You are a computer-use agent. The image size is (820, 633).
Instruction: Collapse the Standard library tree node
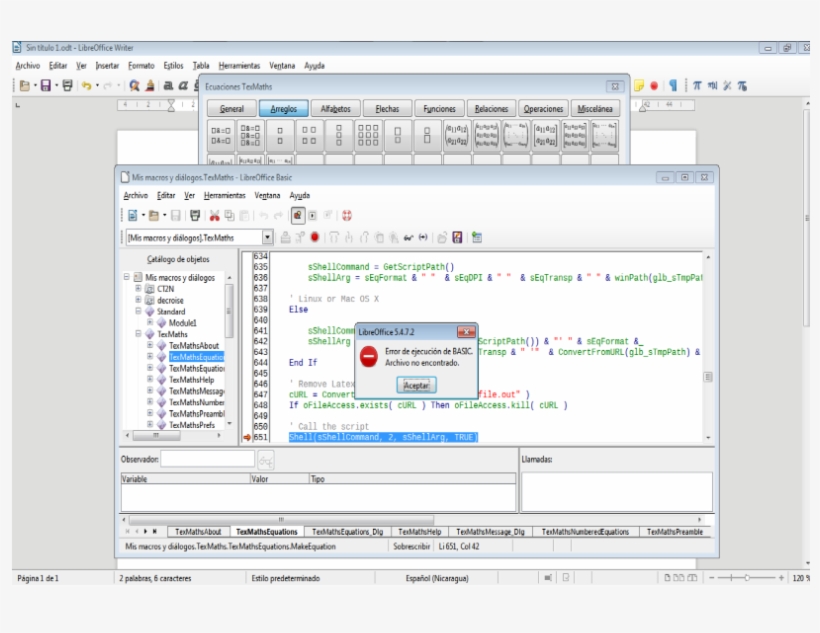[x=139, y=311]
